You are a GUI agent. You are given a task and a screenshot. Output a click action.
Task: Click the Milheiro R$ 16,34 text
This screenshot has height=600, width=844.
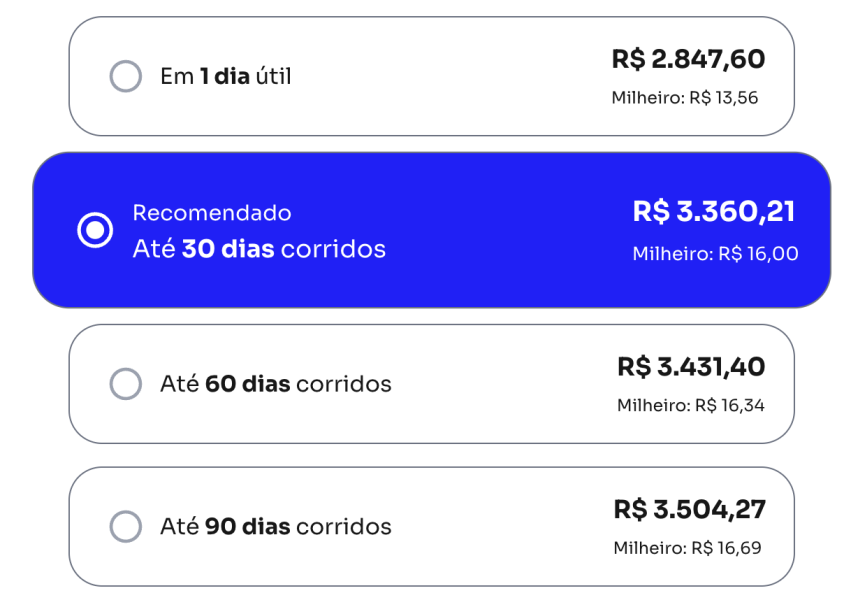[x=690, y=405]
